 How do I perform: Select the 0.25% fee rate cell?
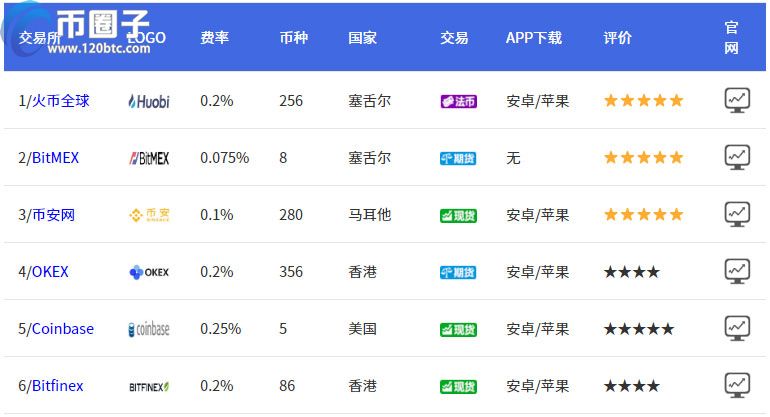(220, 329)
